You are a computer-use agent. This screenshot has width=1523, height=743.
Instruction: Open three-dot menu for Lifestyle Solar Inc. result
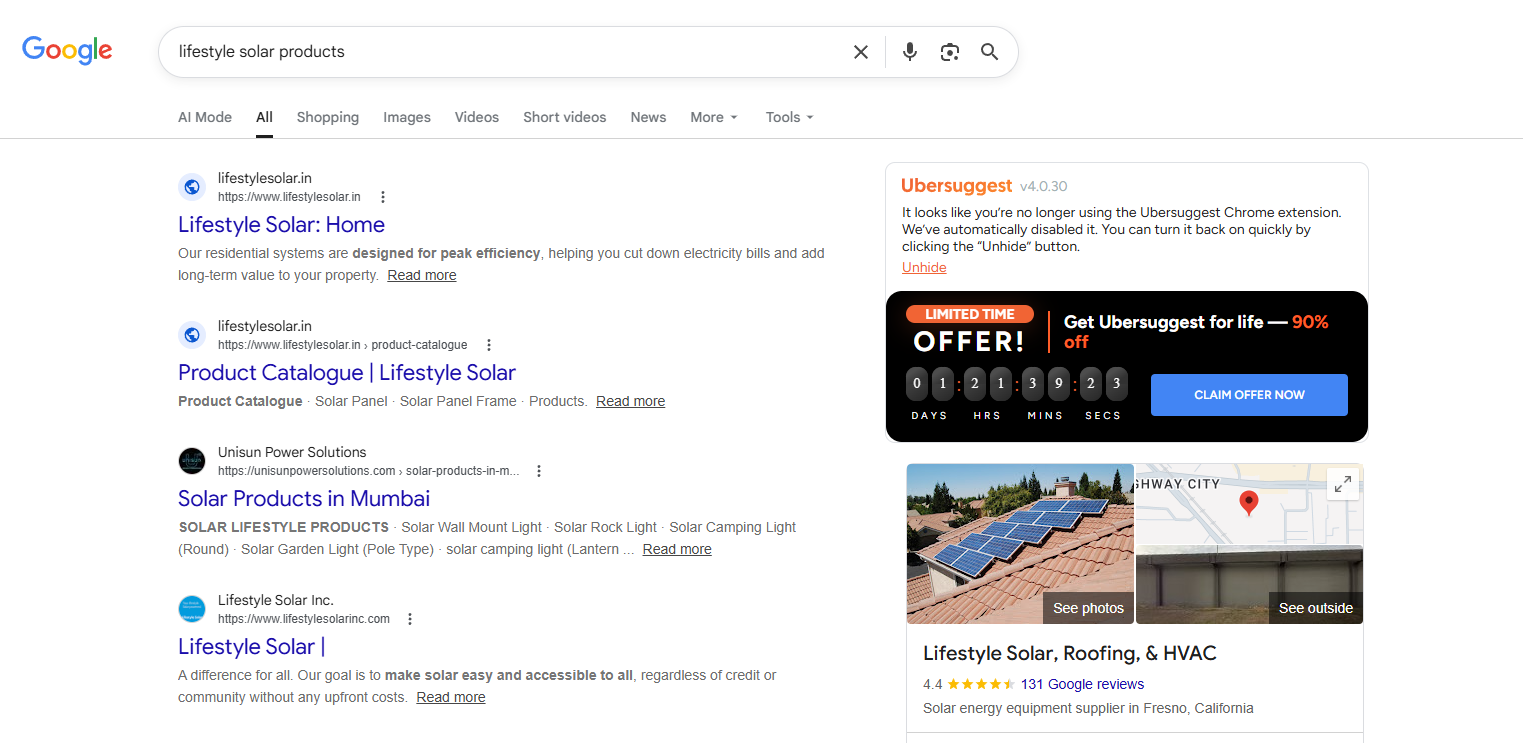pos(409,619)
